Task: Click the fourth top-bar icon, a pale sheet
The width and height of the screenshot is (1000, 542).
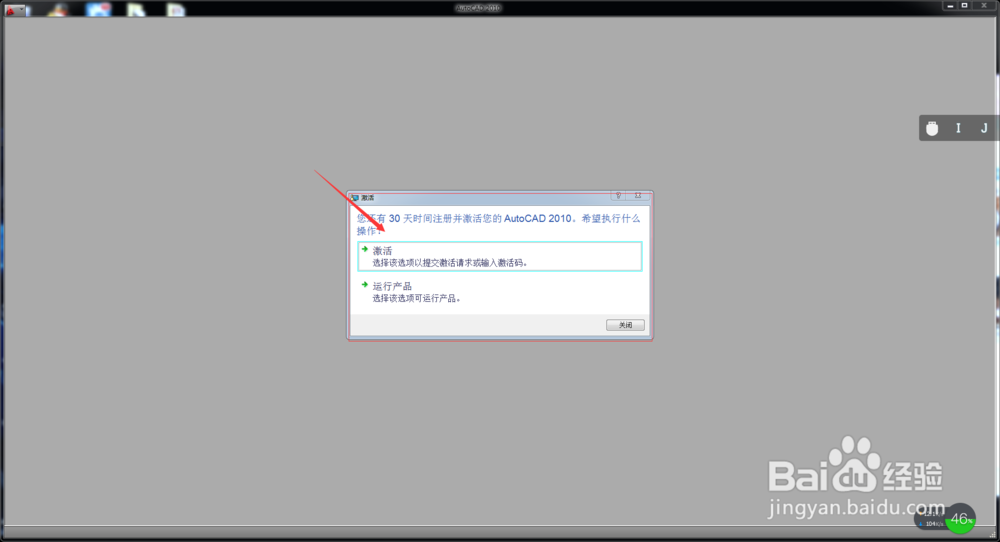Action: [x=136, y=9]
